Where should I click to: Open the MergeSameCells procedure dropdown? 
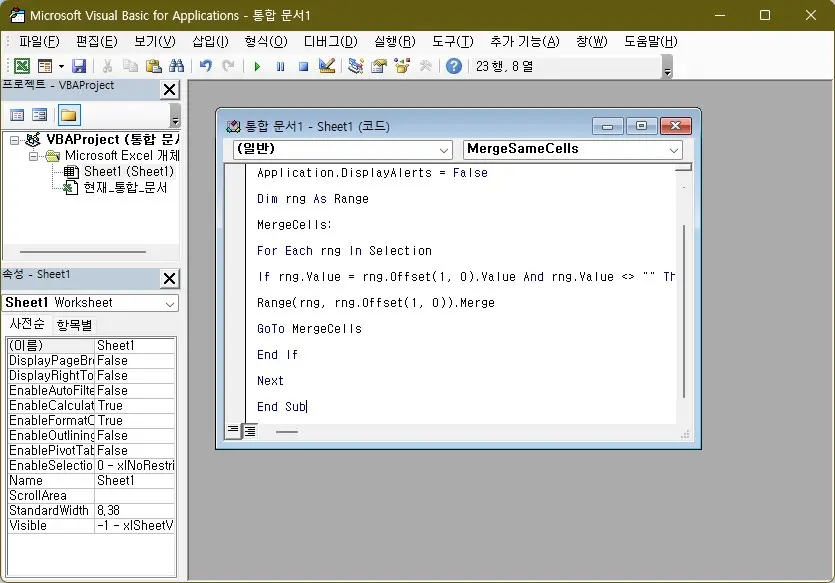tap(674, 150)
